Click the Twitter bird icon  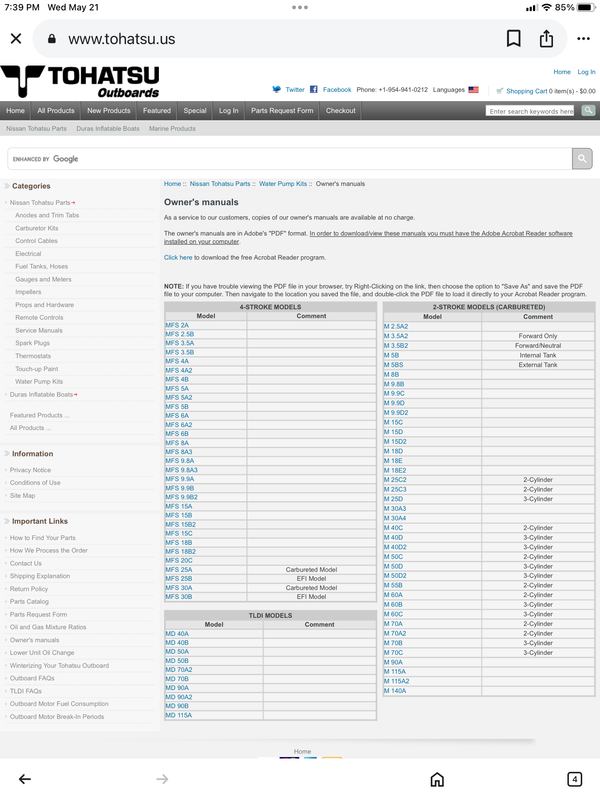[x=277, y=89]
